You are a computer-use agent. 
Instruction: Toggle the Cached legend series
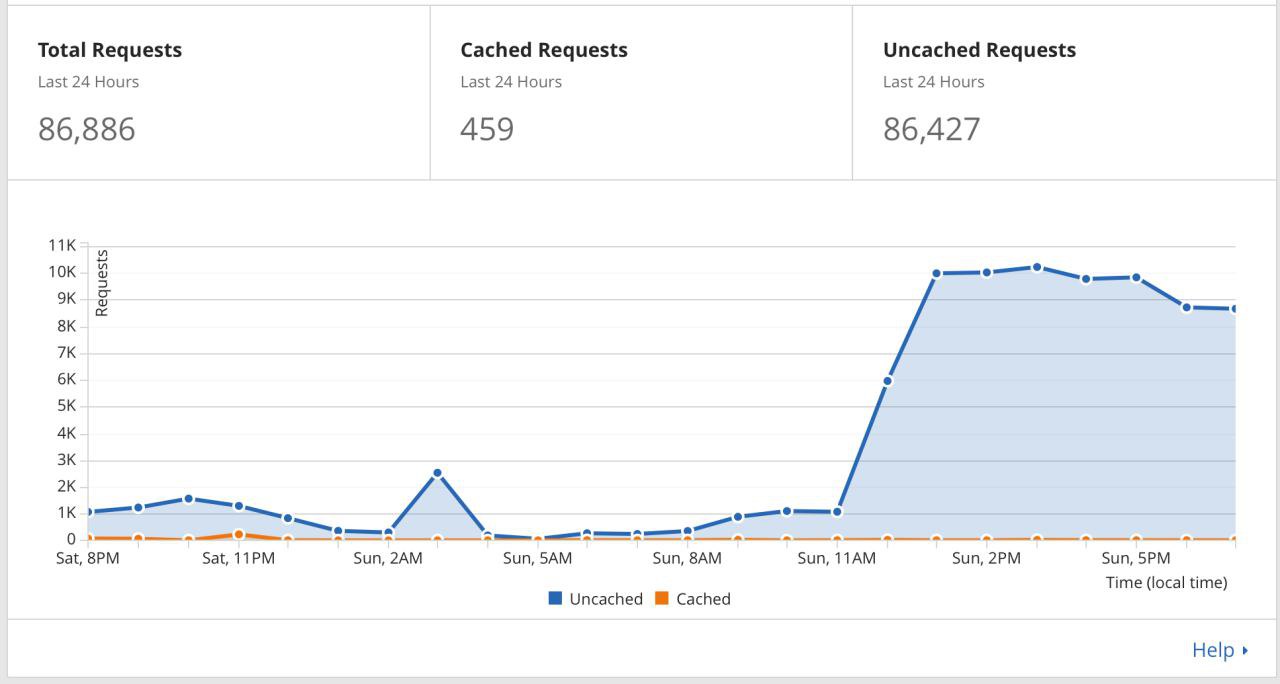pos(692,599)
